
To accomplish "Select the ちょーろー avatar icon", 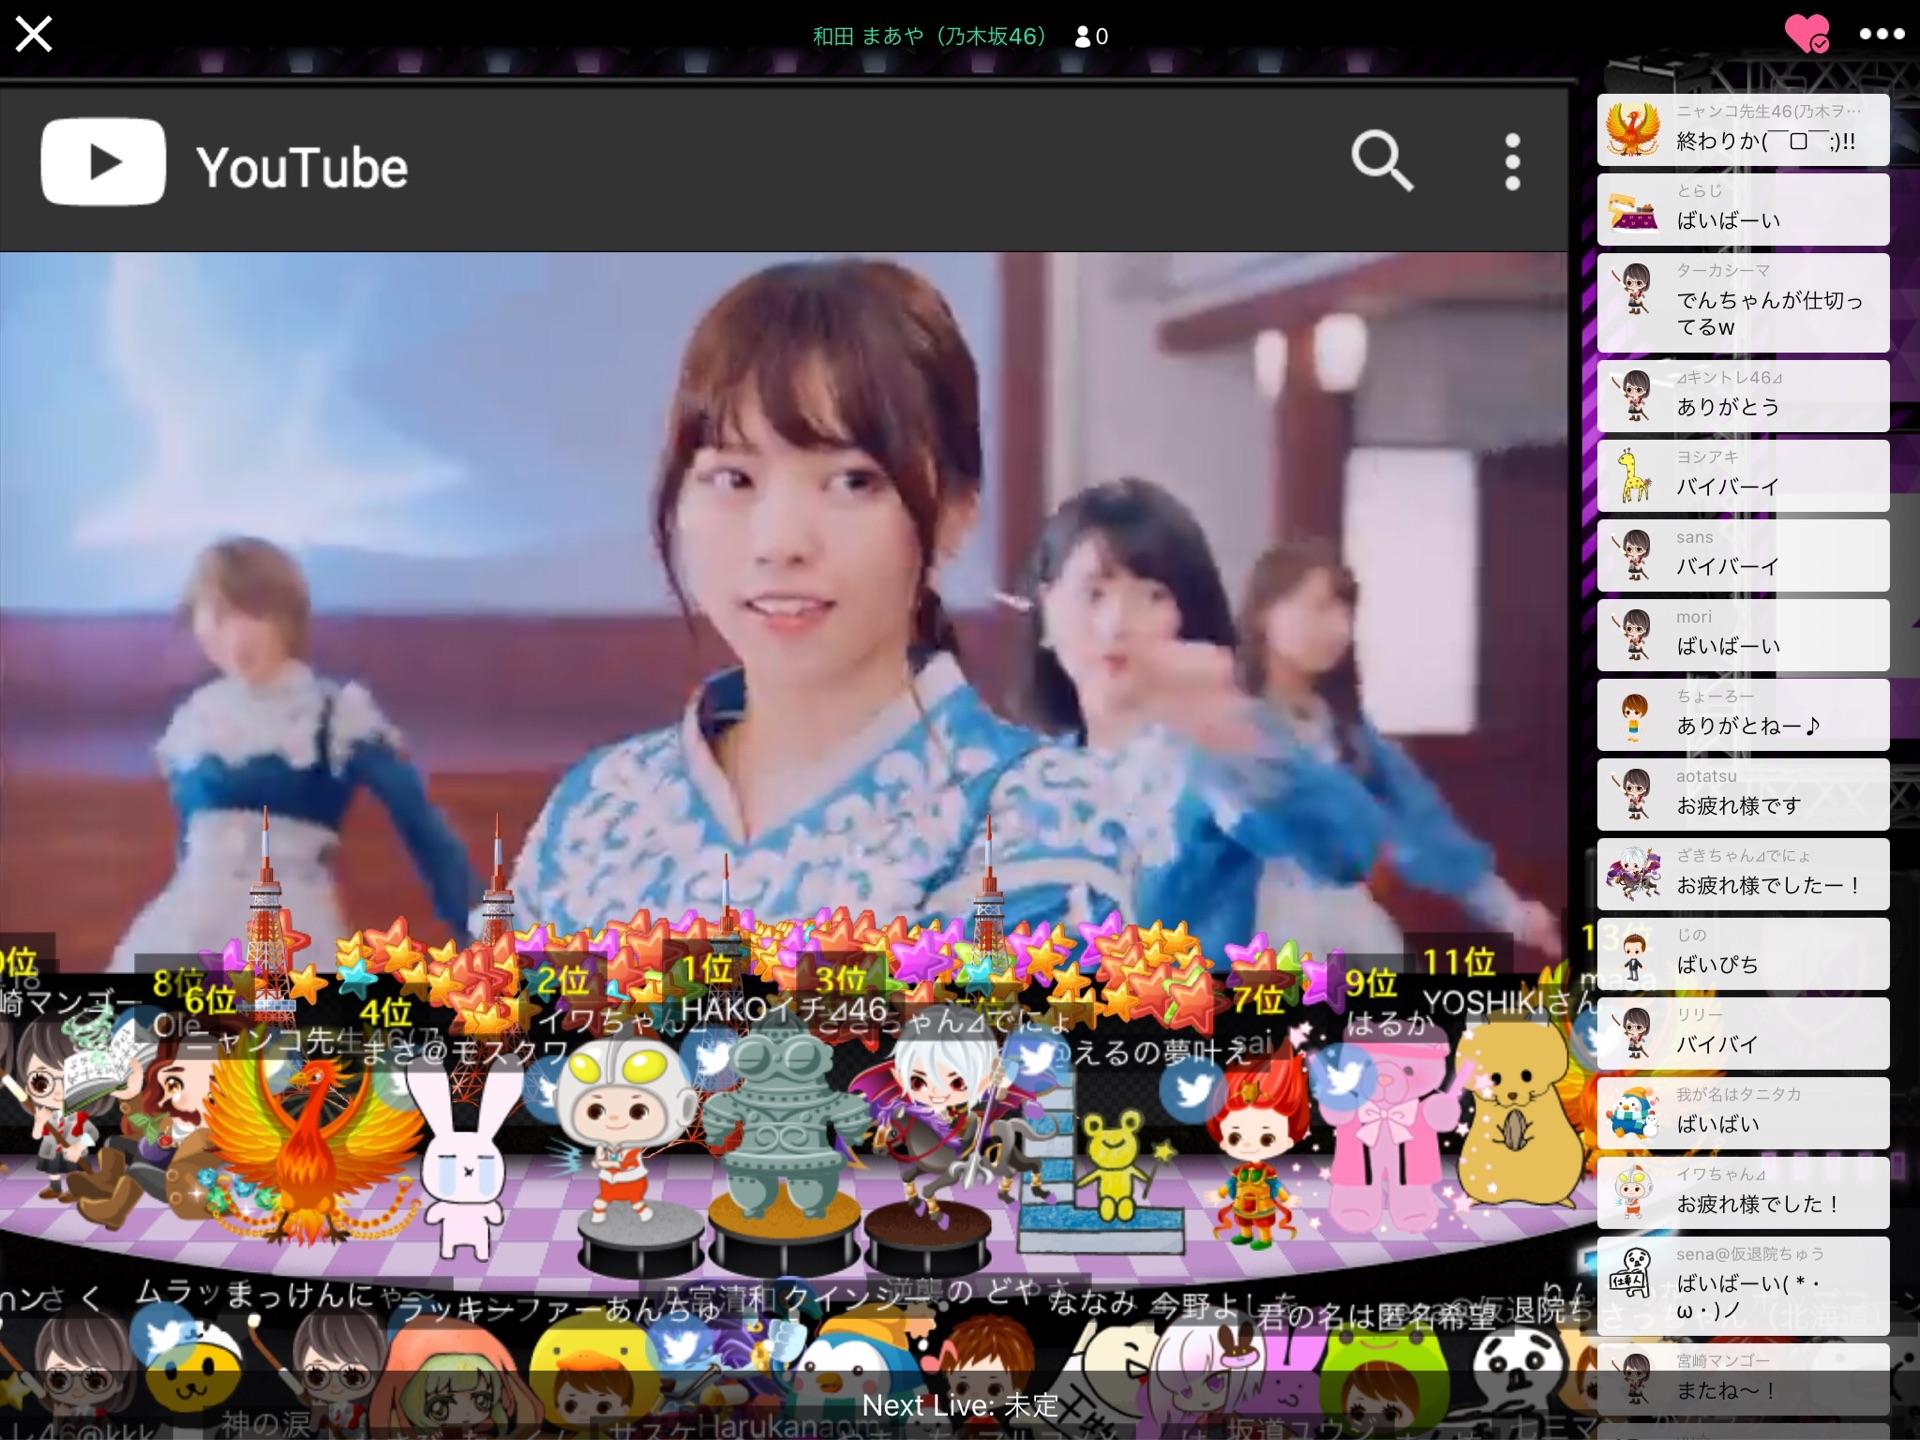I will pyautogui.click(x=1634, y=716).
